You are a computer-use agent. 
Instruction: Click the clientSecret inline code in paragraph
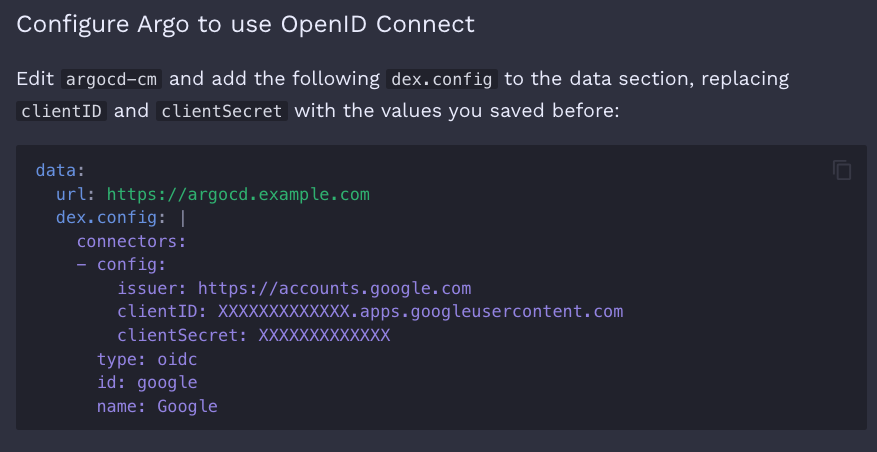click(222, 111)
